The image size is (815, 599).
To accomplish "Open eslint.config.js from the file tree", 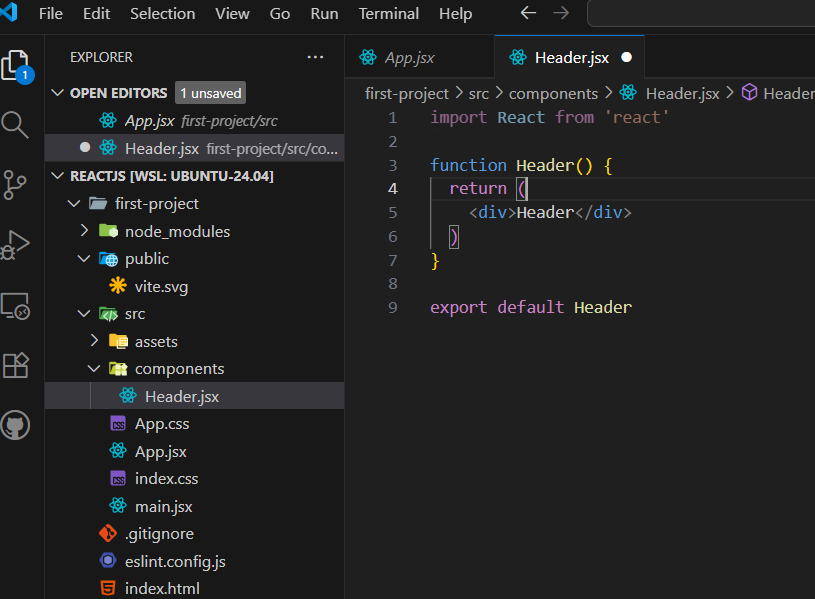I will click(x=175, y=561).
